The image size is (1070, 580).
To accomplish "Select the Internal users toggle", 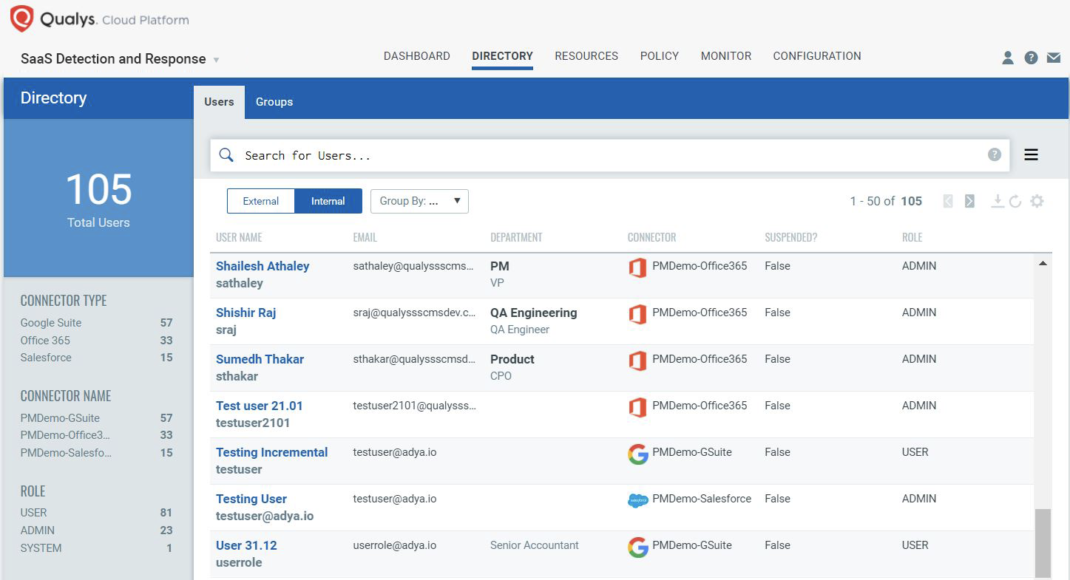I will tap(328, 201).
